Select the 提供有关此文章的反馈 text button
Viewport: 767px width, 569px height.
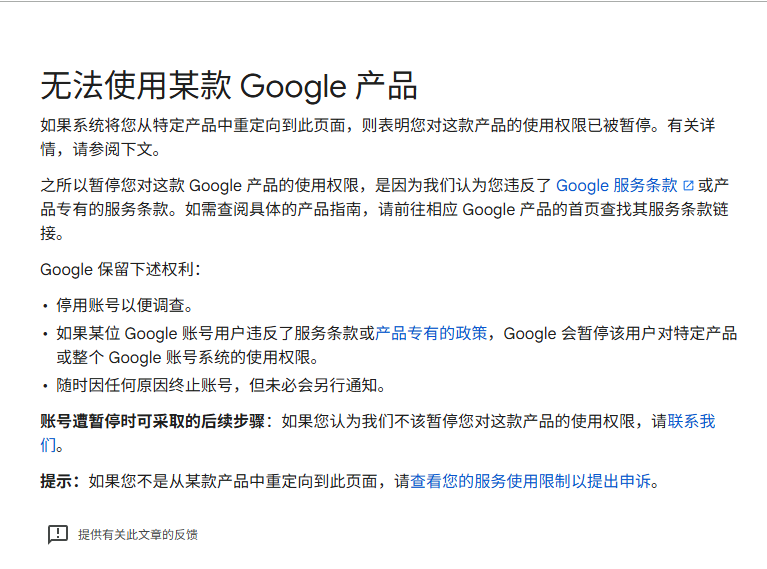tap(138, 534)
